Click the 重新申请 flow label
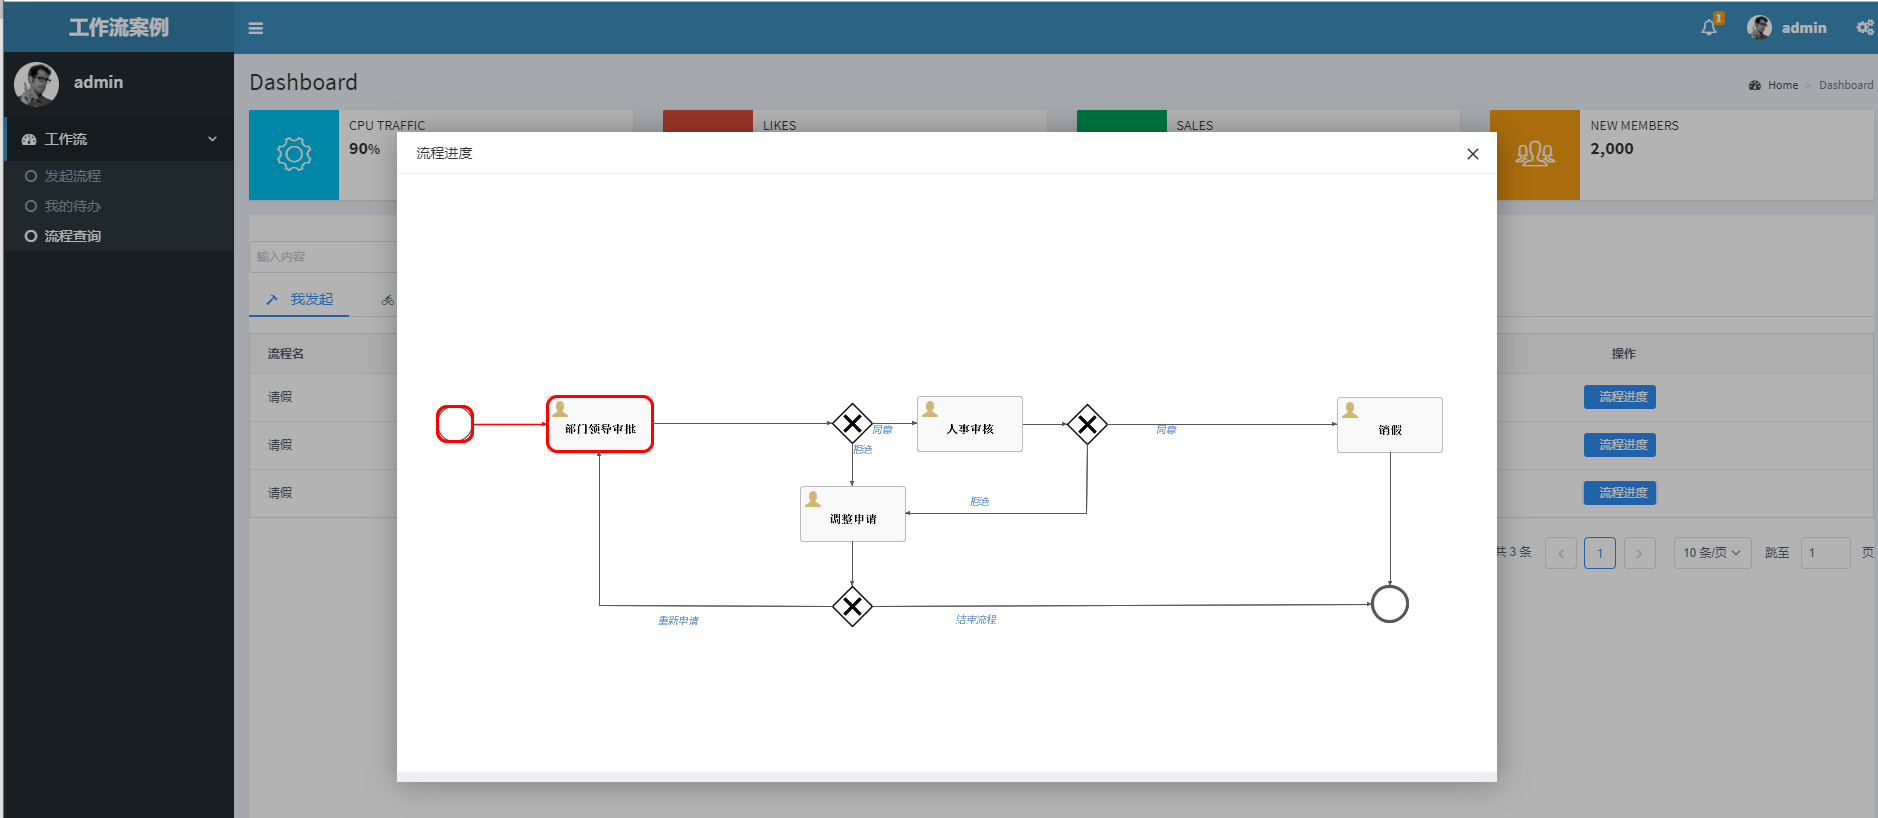 pyautogui.click(x=678, y=621)
